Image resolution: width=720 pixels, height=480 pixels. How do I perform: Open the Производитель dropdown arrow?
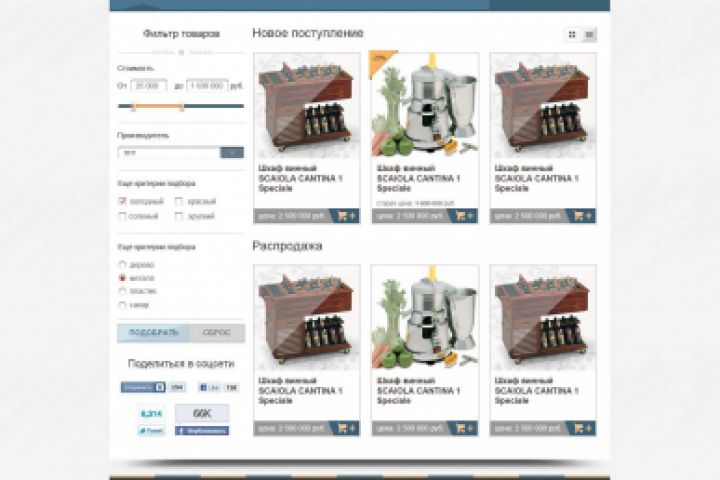pyautogui.click(x=232, y=152)
